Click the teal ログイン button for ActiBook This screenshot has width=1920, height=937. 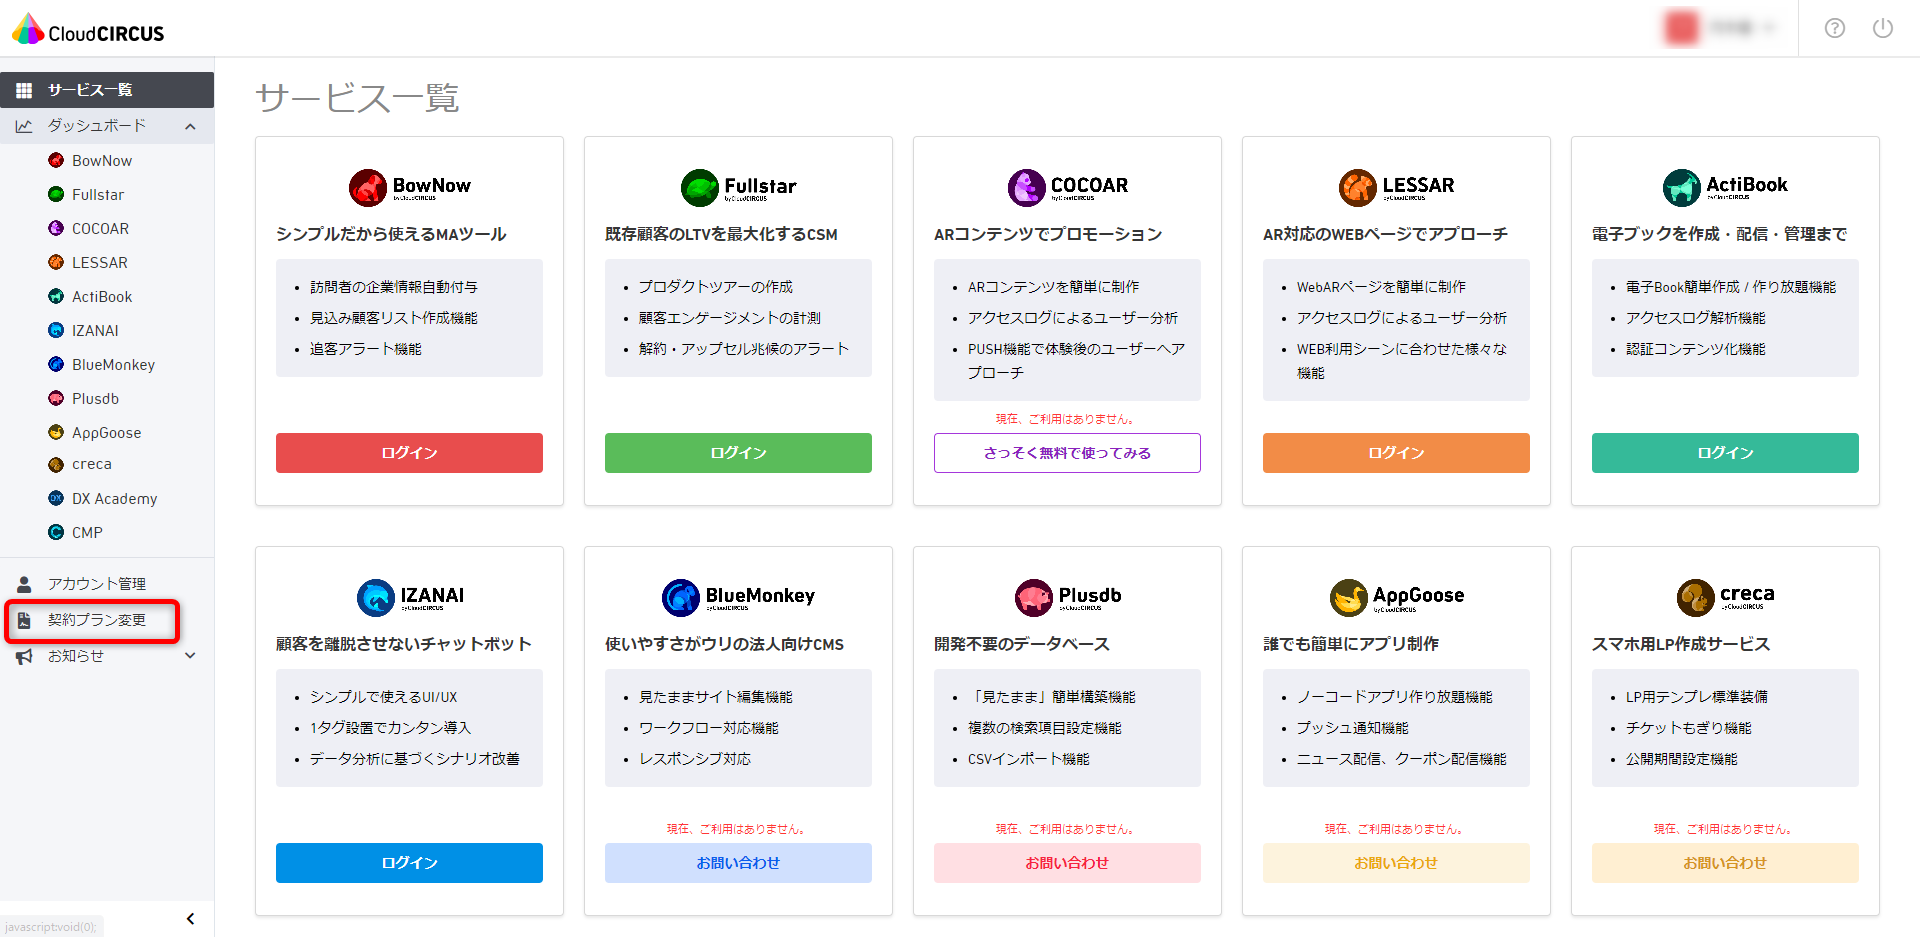(1725, 453)
